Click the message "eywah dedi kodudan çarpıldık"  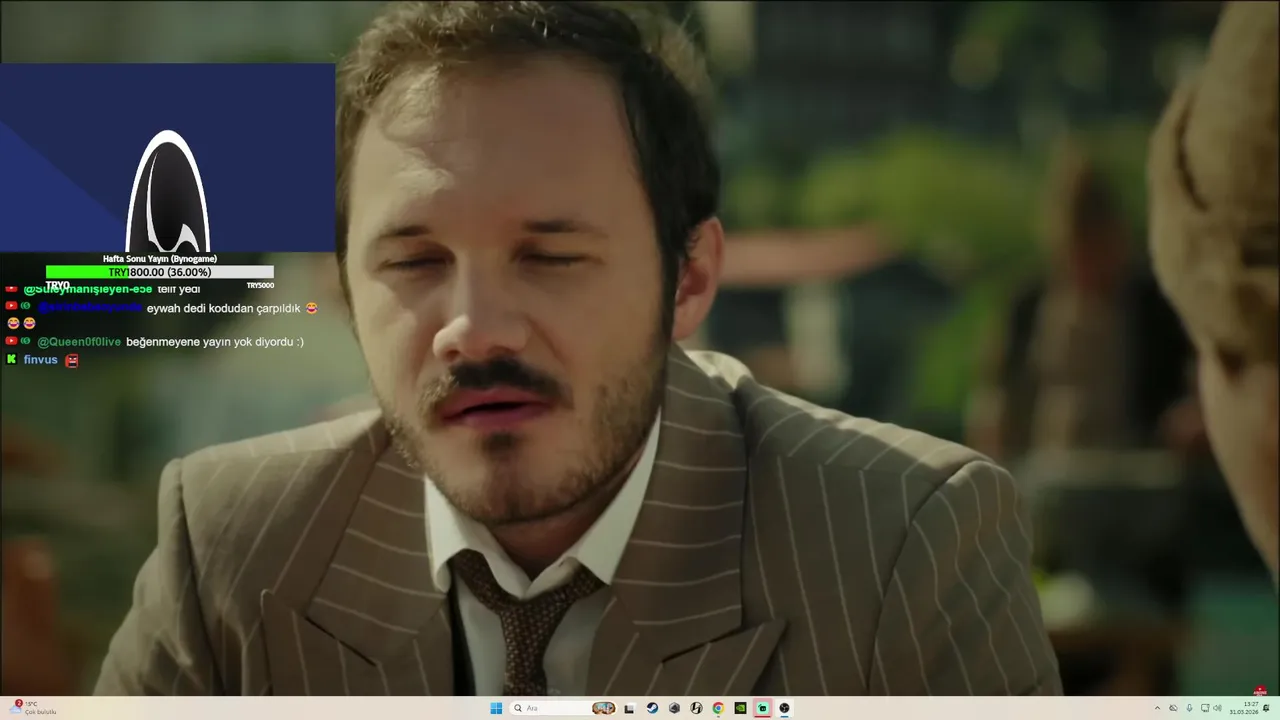(x=224, y=308)
